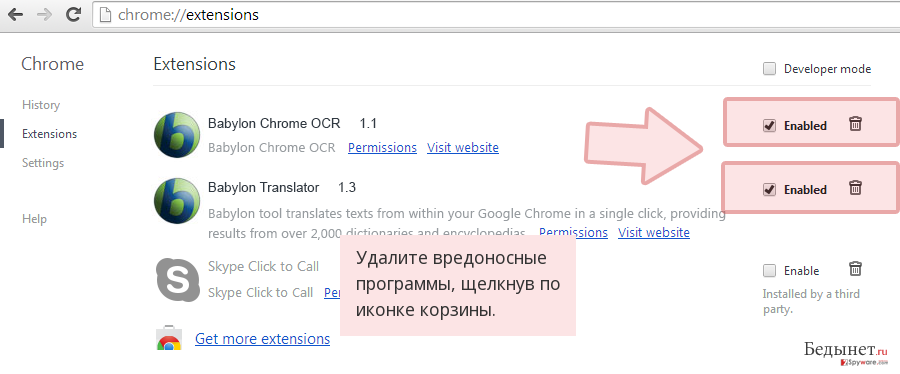Image resolution: width=900 pixels, height=374 pixels.
Task: Check Enable for Skype Click to Call
Action: tap(769, 270)
